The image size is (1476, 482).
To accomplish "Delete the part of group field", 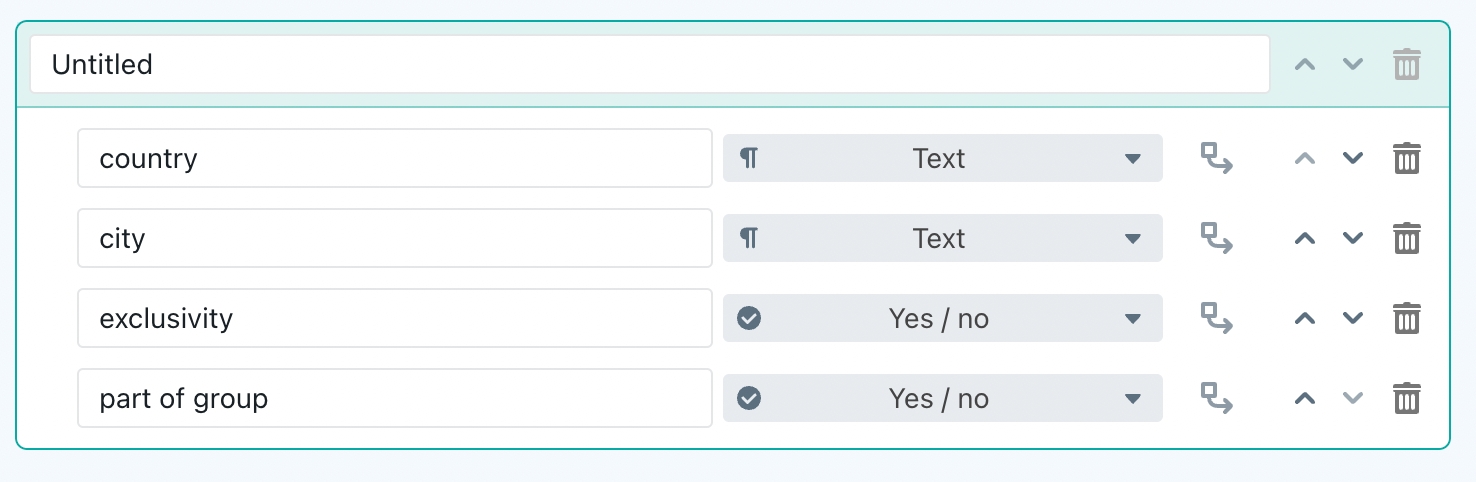I will 1407,398.
